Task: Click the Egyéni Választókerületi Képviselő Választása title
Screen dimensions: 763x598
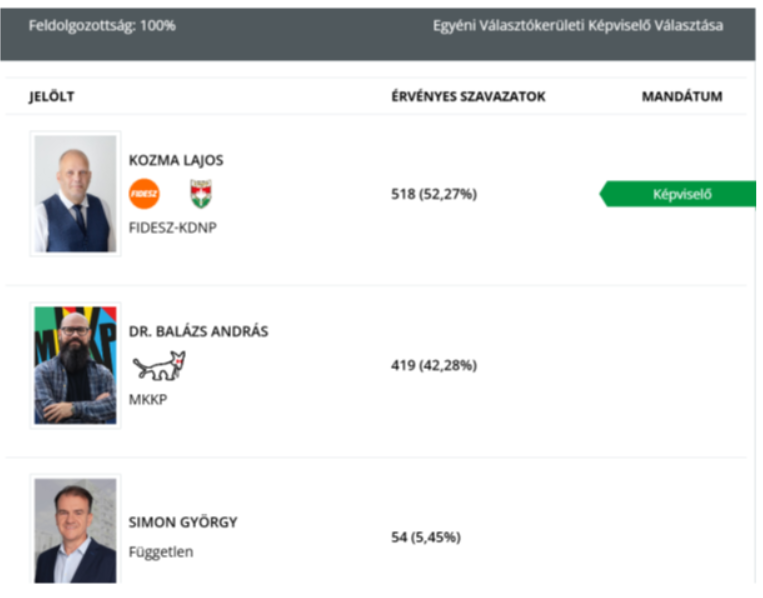Action: coord(578,25)
